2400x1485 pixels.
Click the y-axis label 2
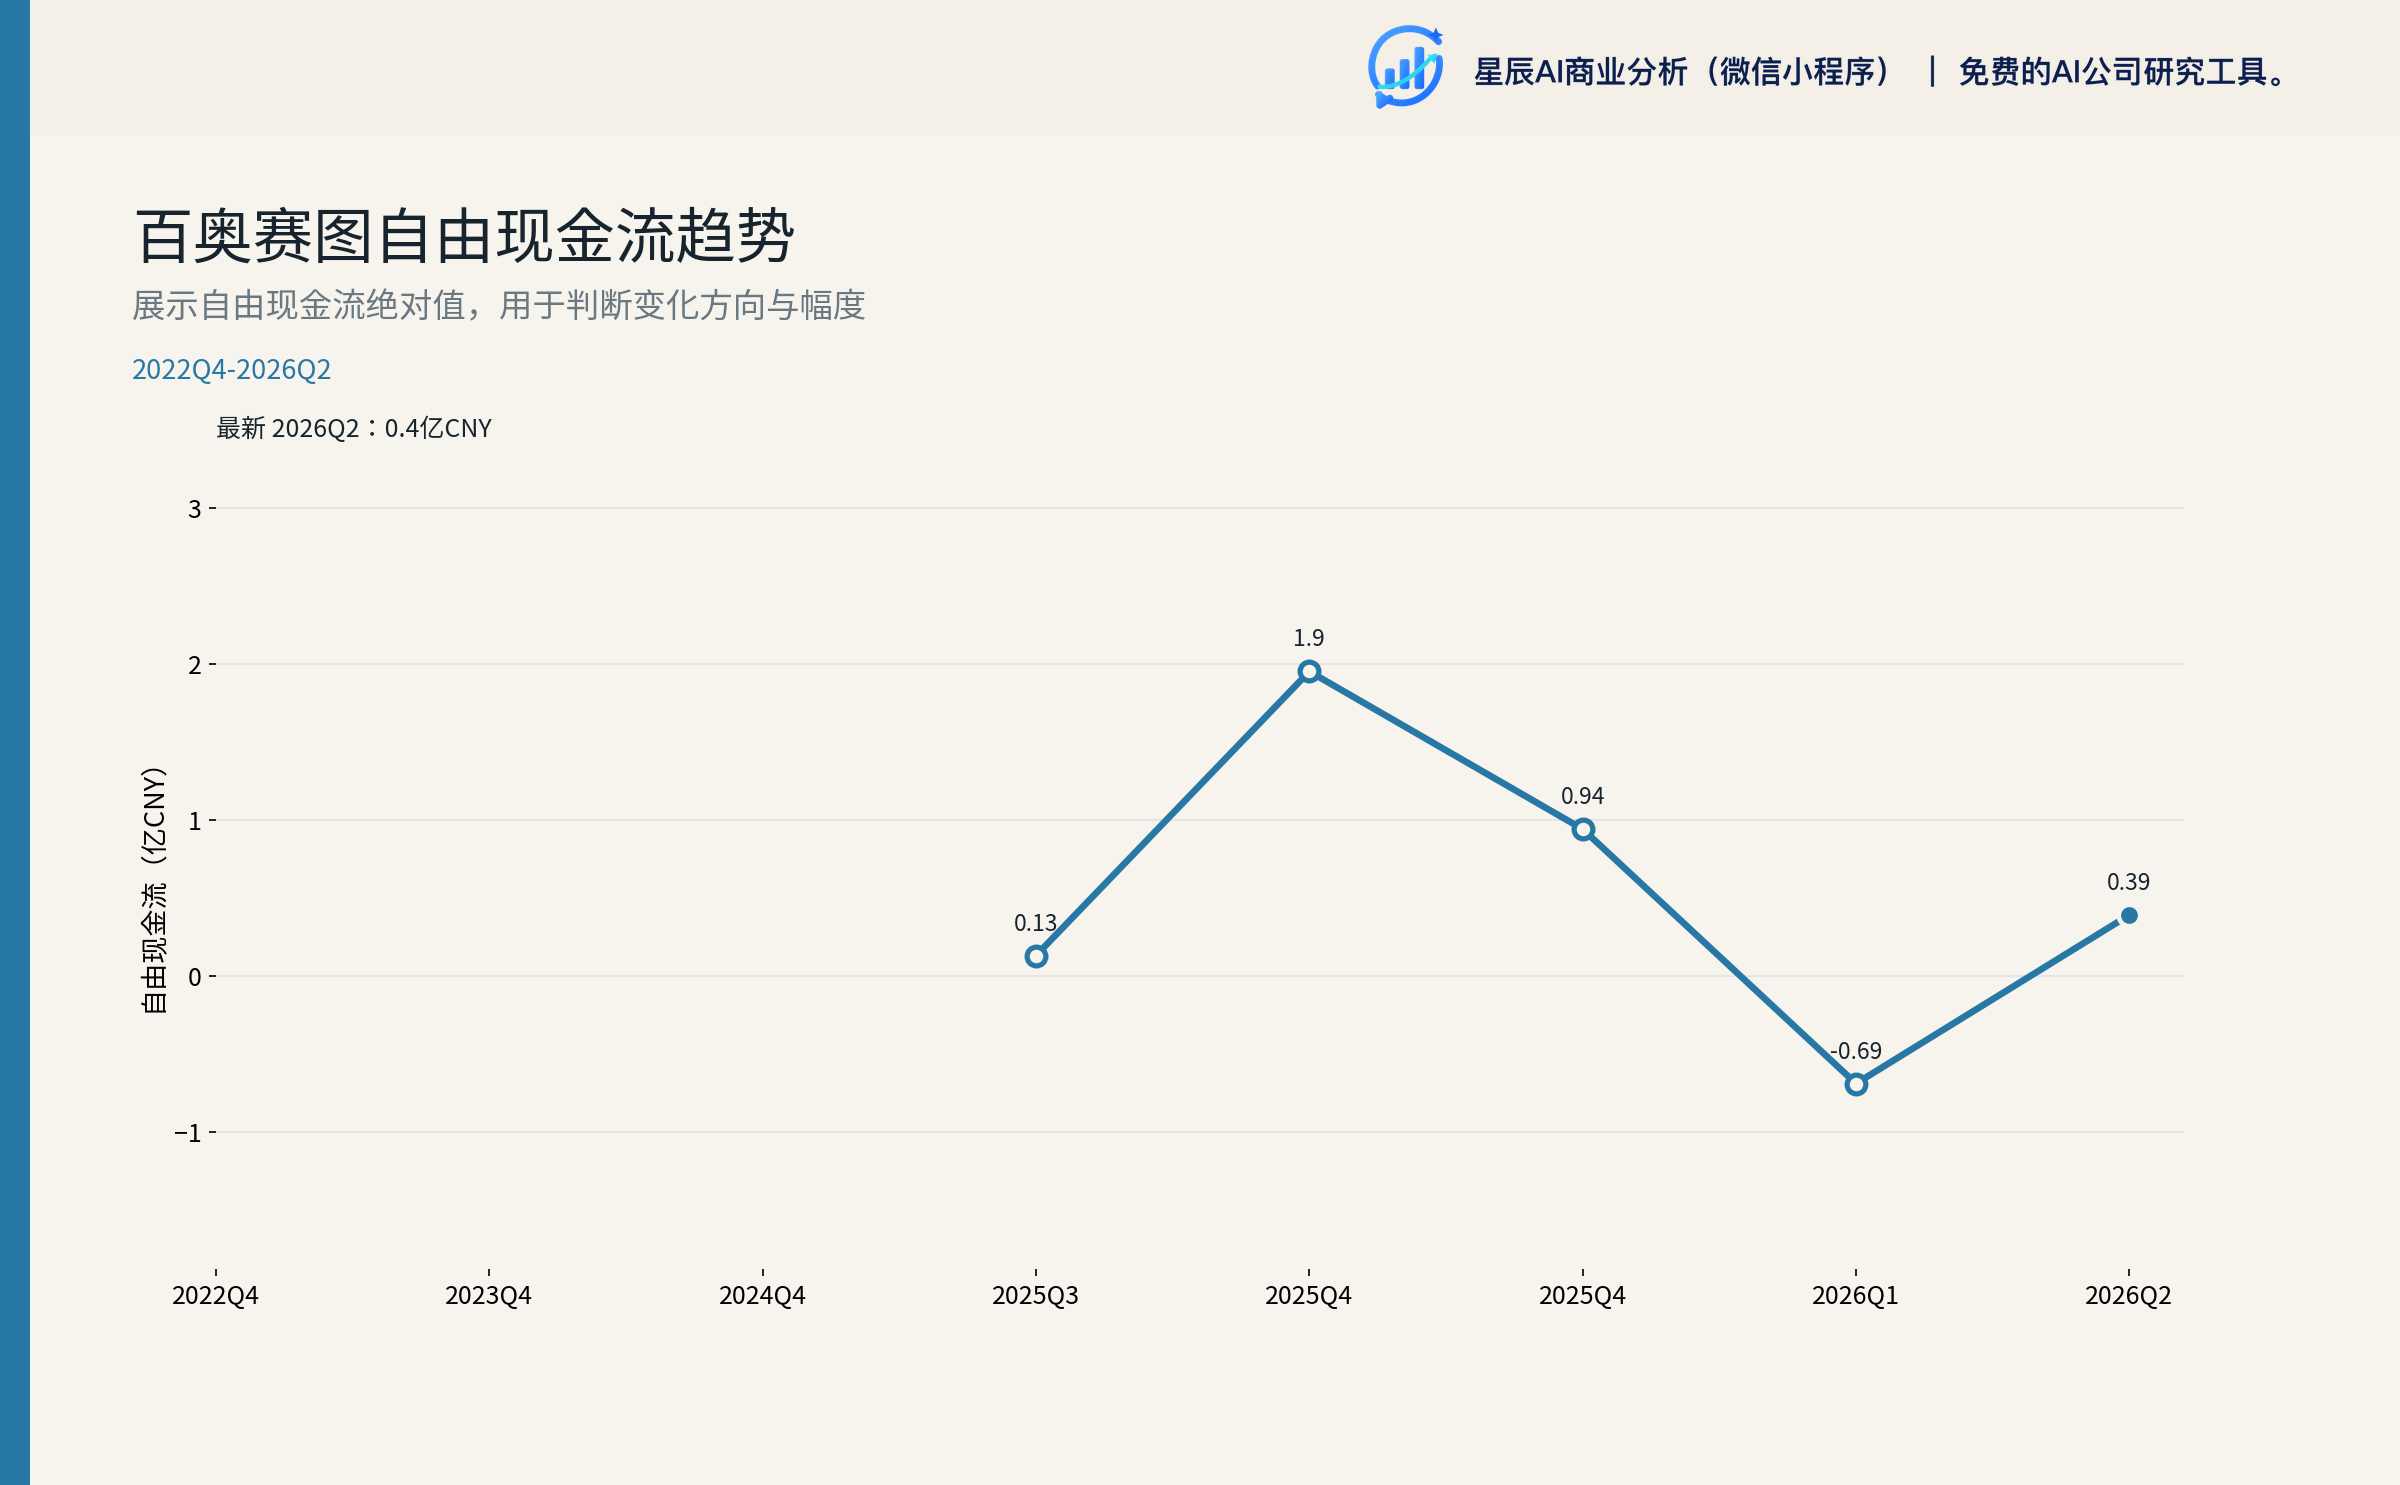coord(195,665)
